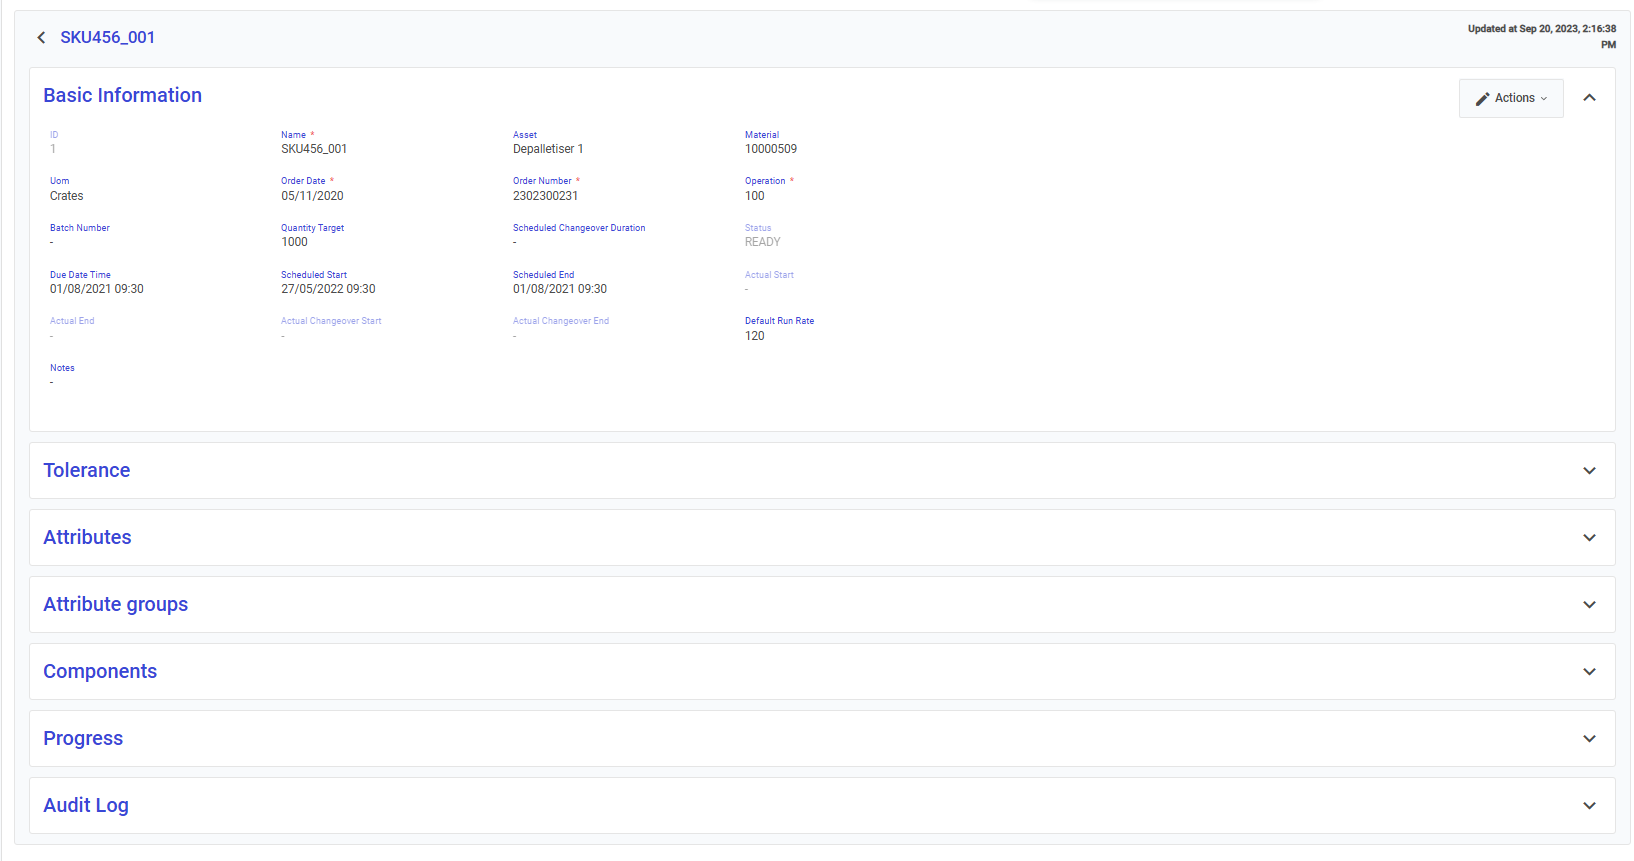Click the SKU456_001 page title

click(x=108, y=38)
